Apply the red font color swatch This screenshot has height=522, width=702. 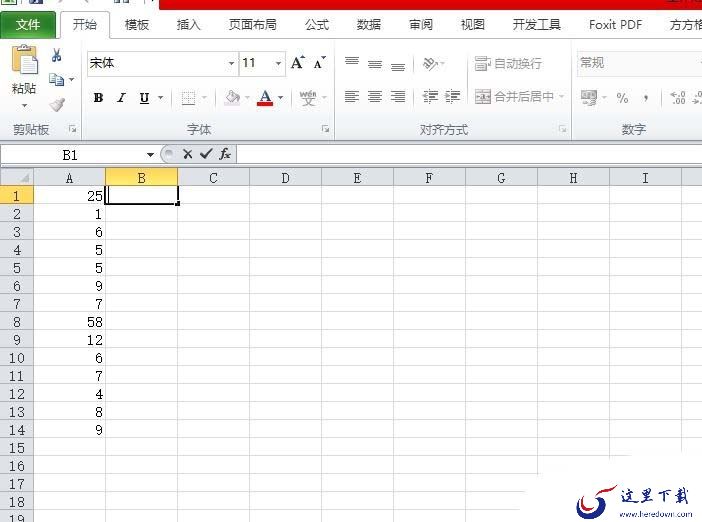[x=265, y=98]
